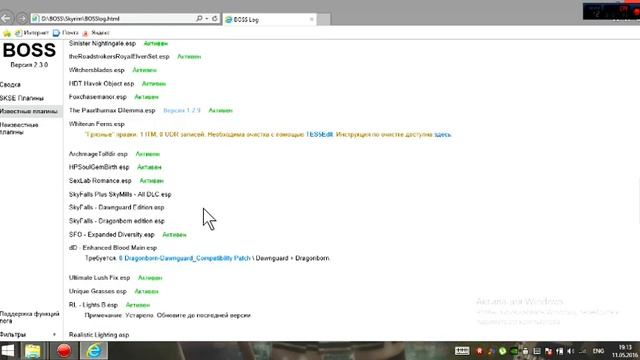The image size is (640, 360).
Task: Open File Explorer from the taskbar
Action: tap(33, 351)
